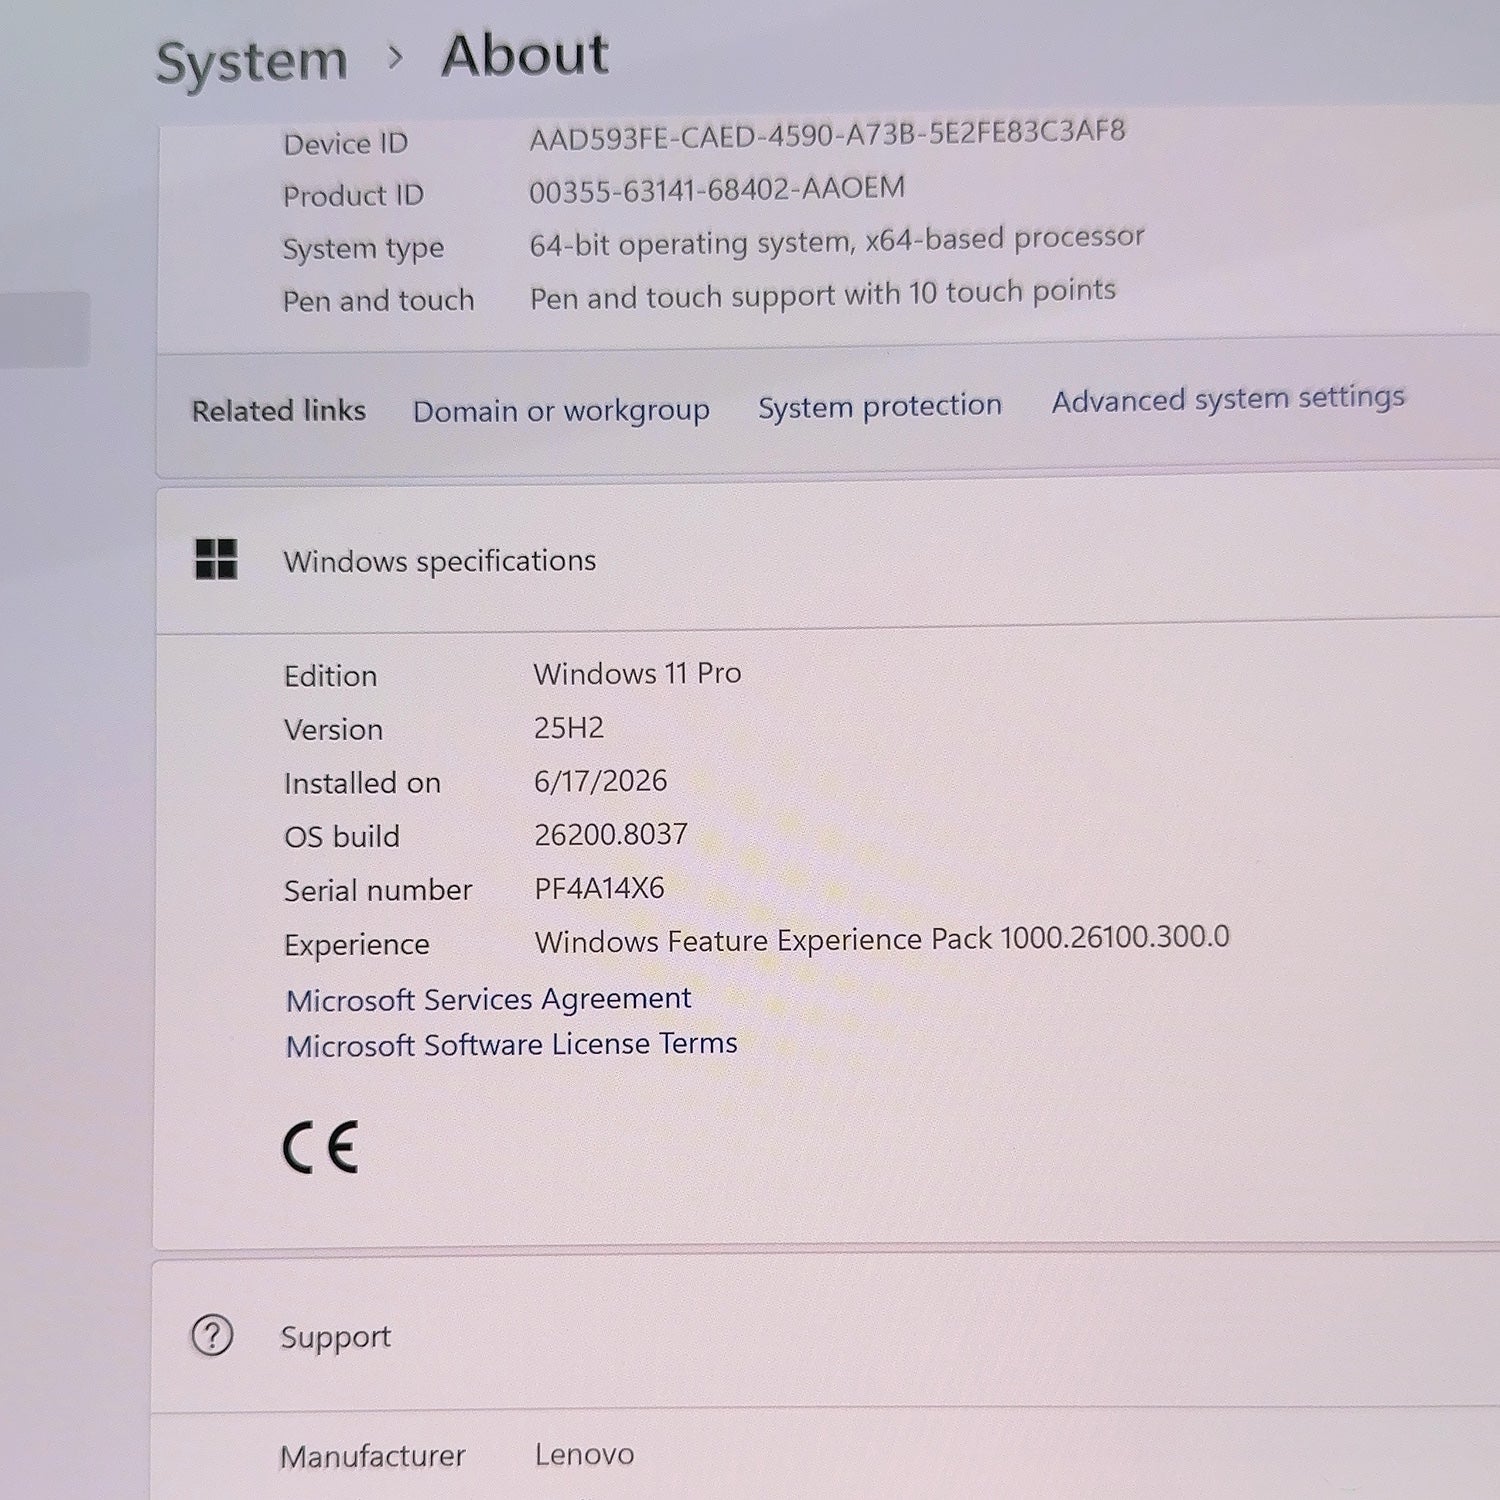This screenshot has height=1500, width=1500.
Task: Select the OS build number 26200.8037
Action: click(611, 834)
